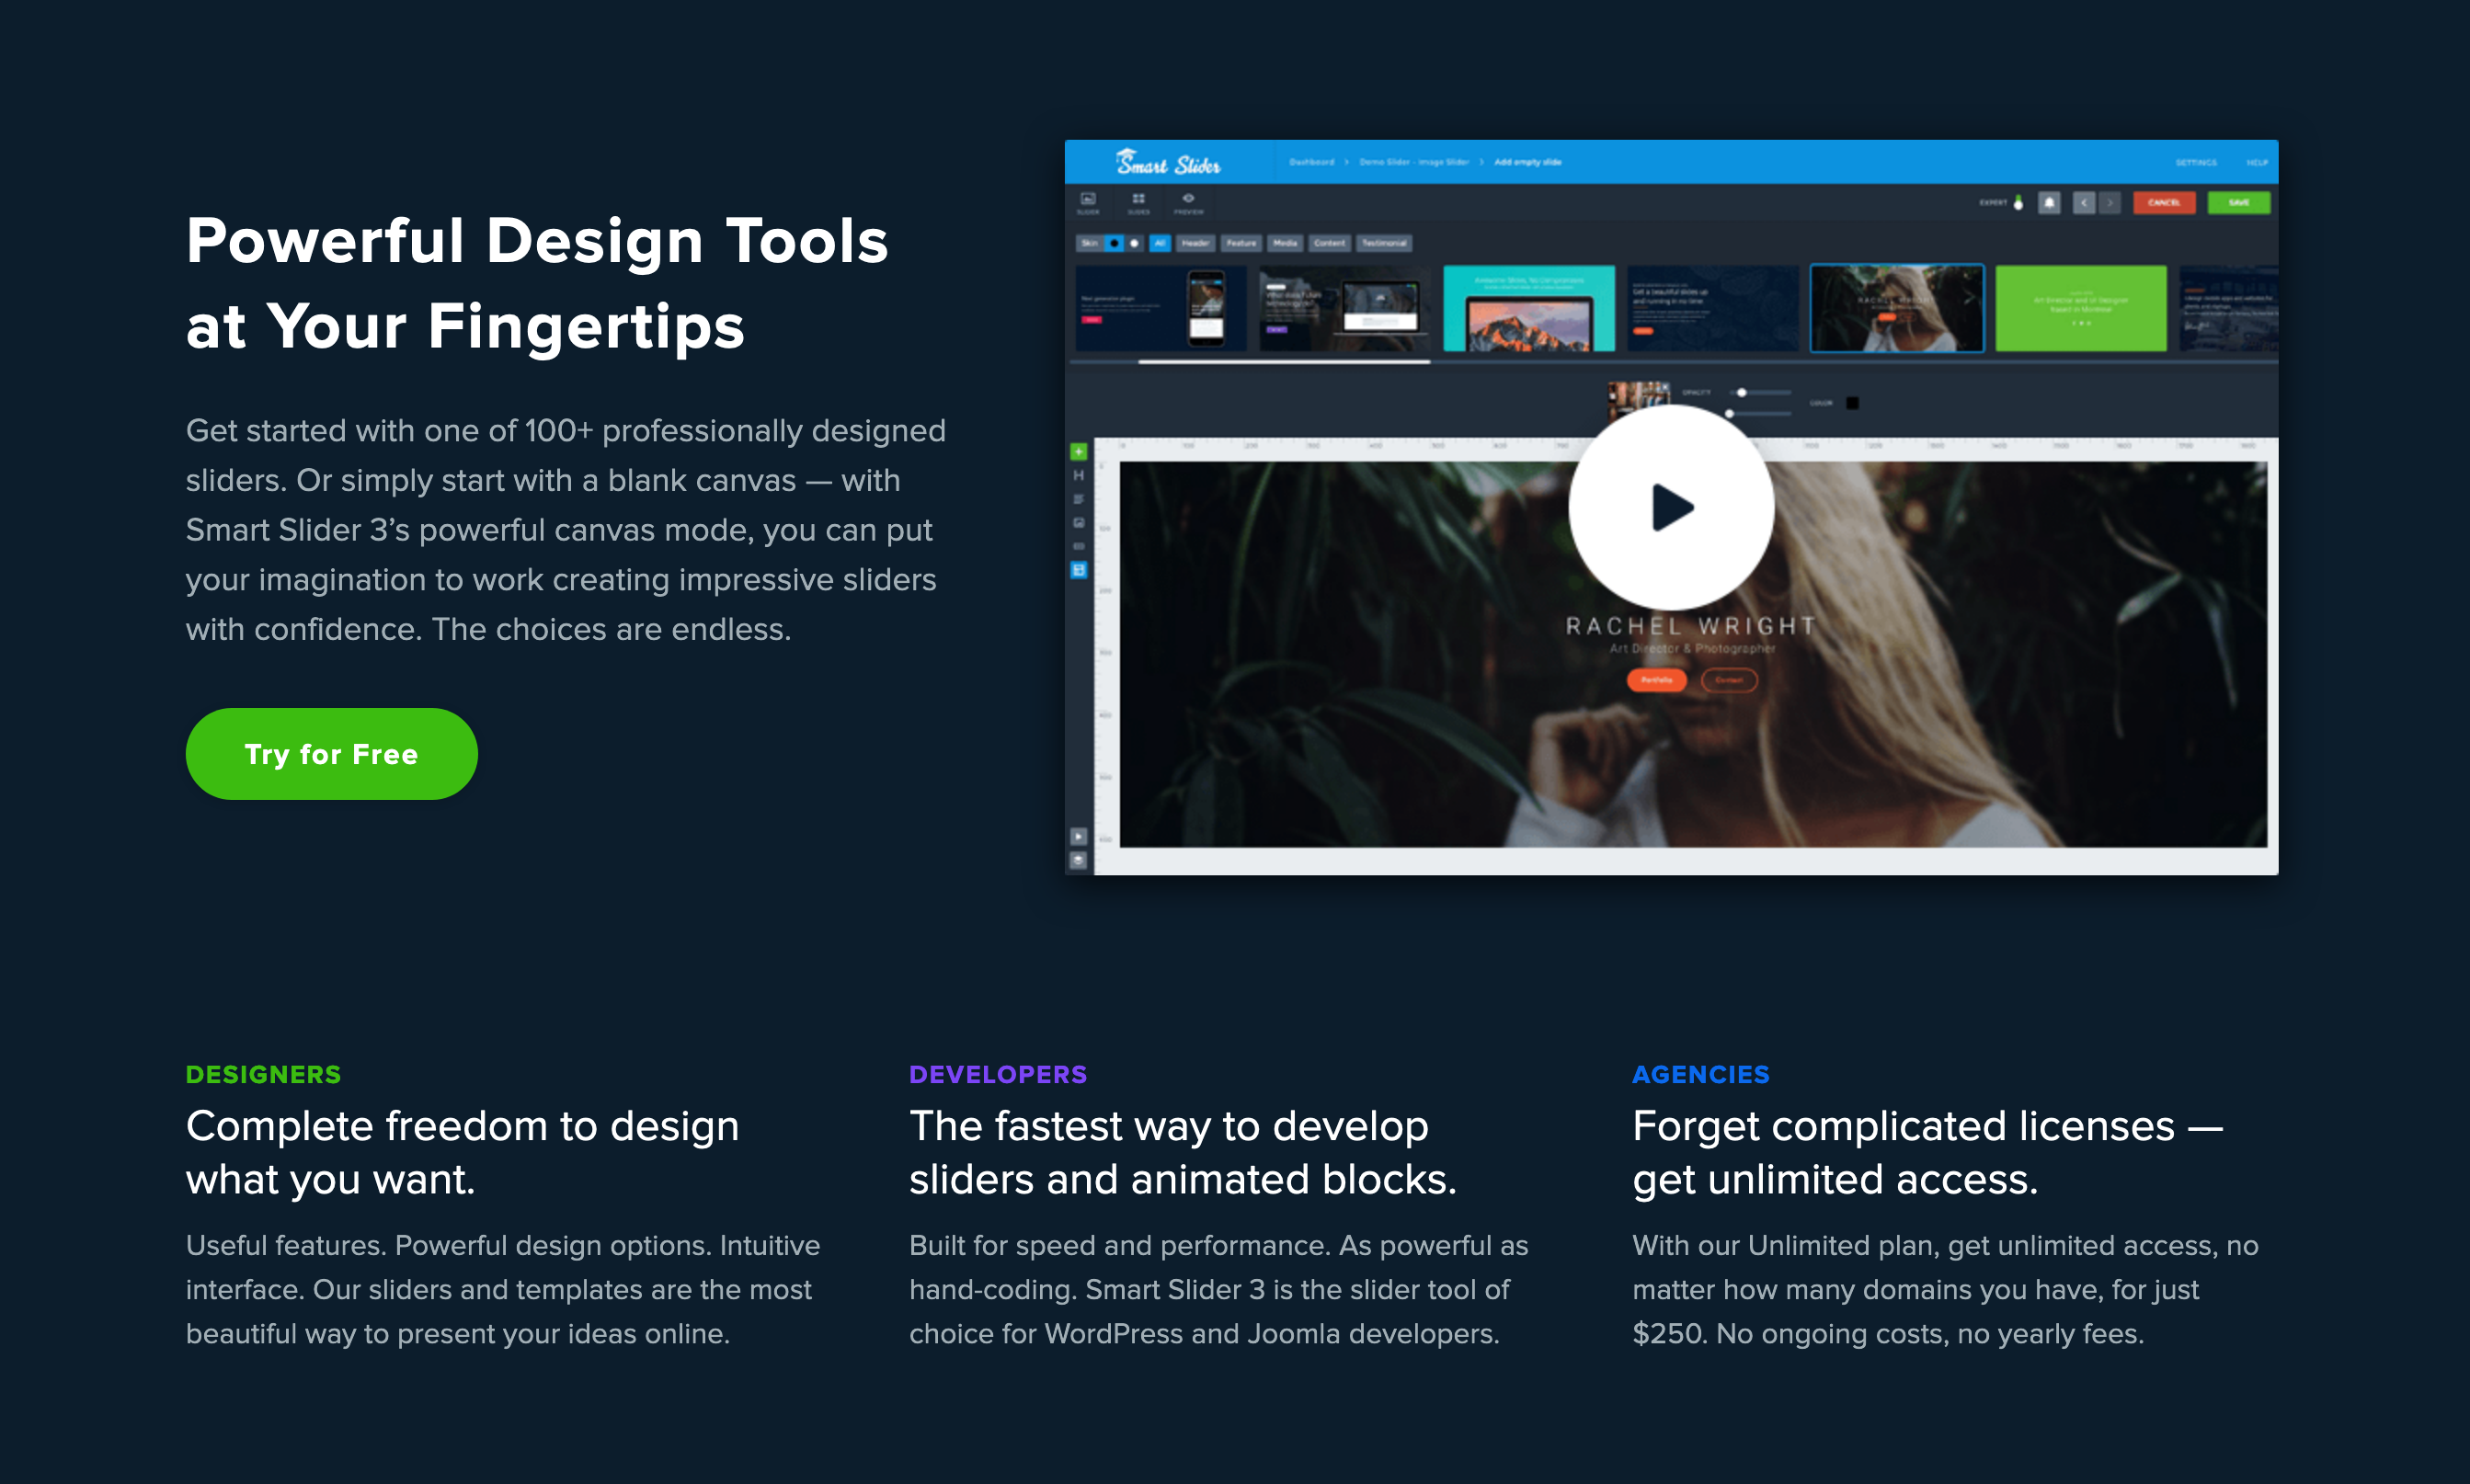The image size is (2470, 1484).
Task: Select the text paragraph layer icon
Action: click(1079, 499)
